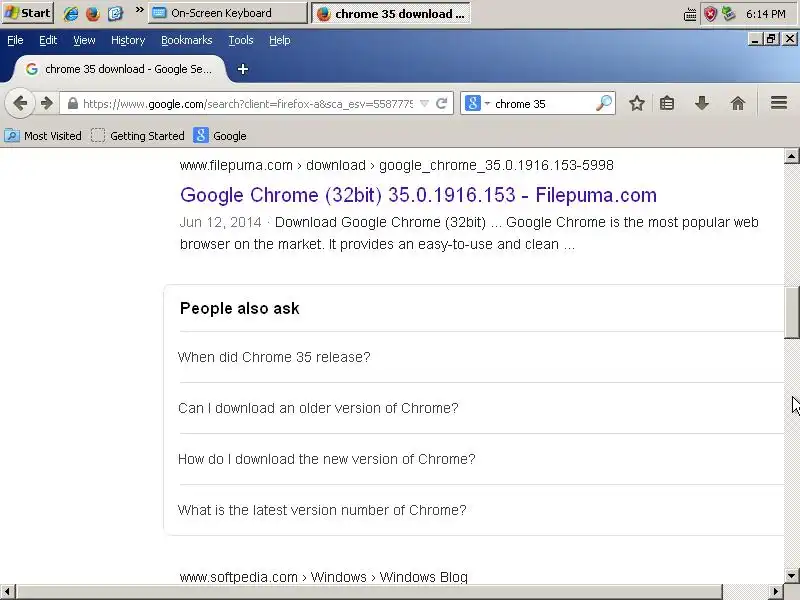Viewport: 800px width, 600px height.
Task: Expand When did Chrome 35 release?
Action: [274, 357]
